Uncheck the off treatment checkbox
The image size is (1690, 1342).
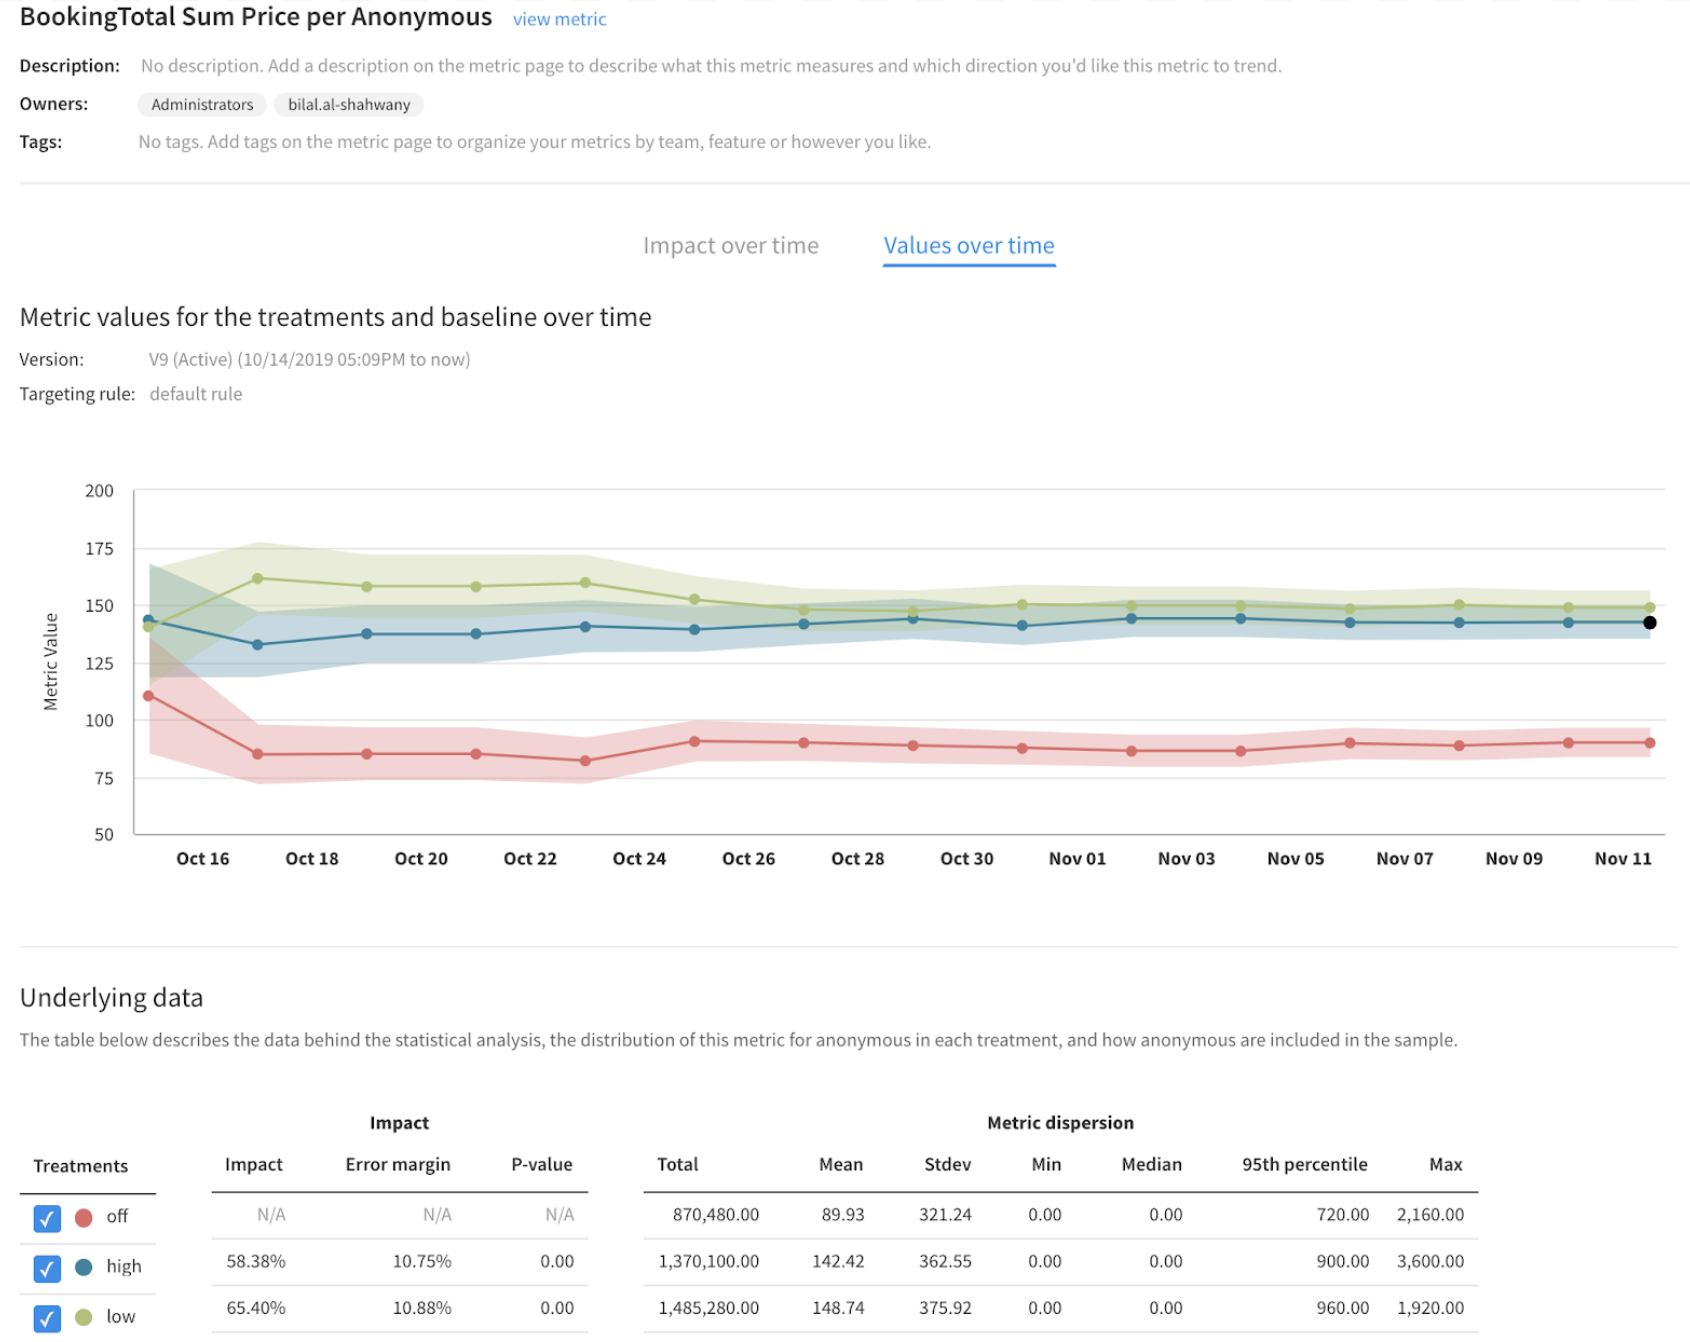tap(47, 1218)
